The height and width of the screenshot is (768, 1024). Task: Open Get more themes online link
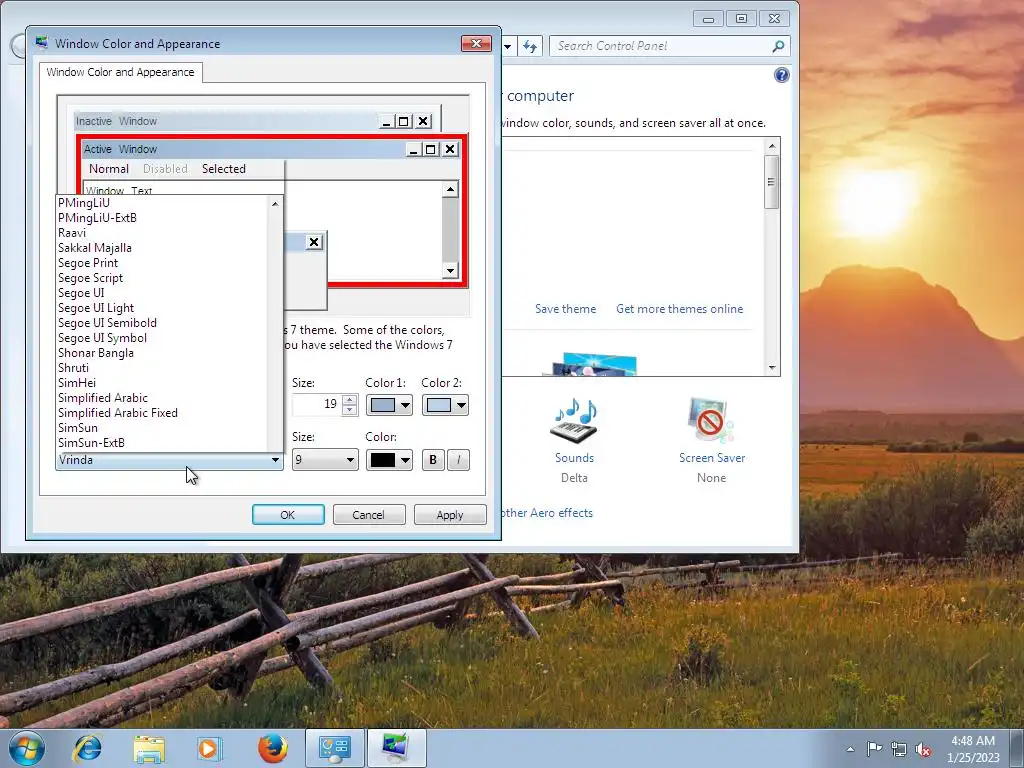tap(679, 309)
